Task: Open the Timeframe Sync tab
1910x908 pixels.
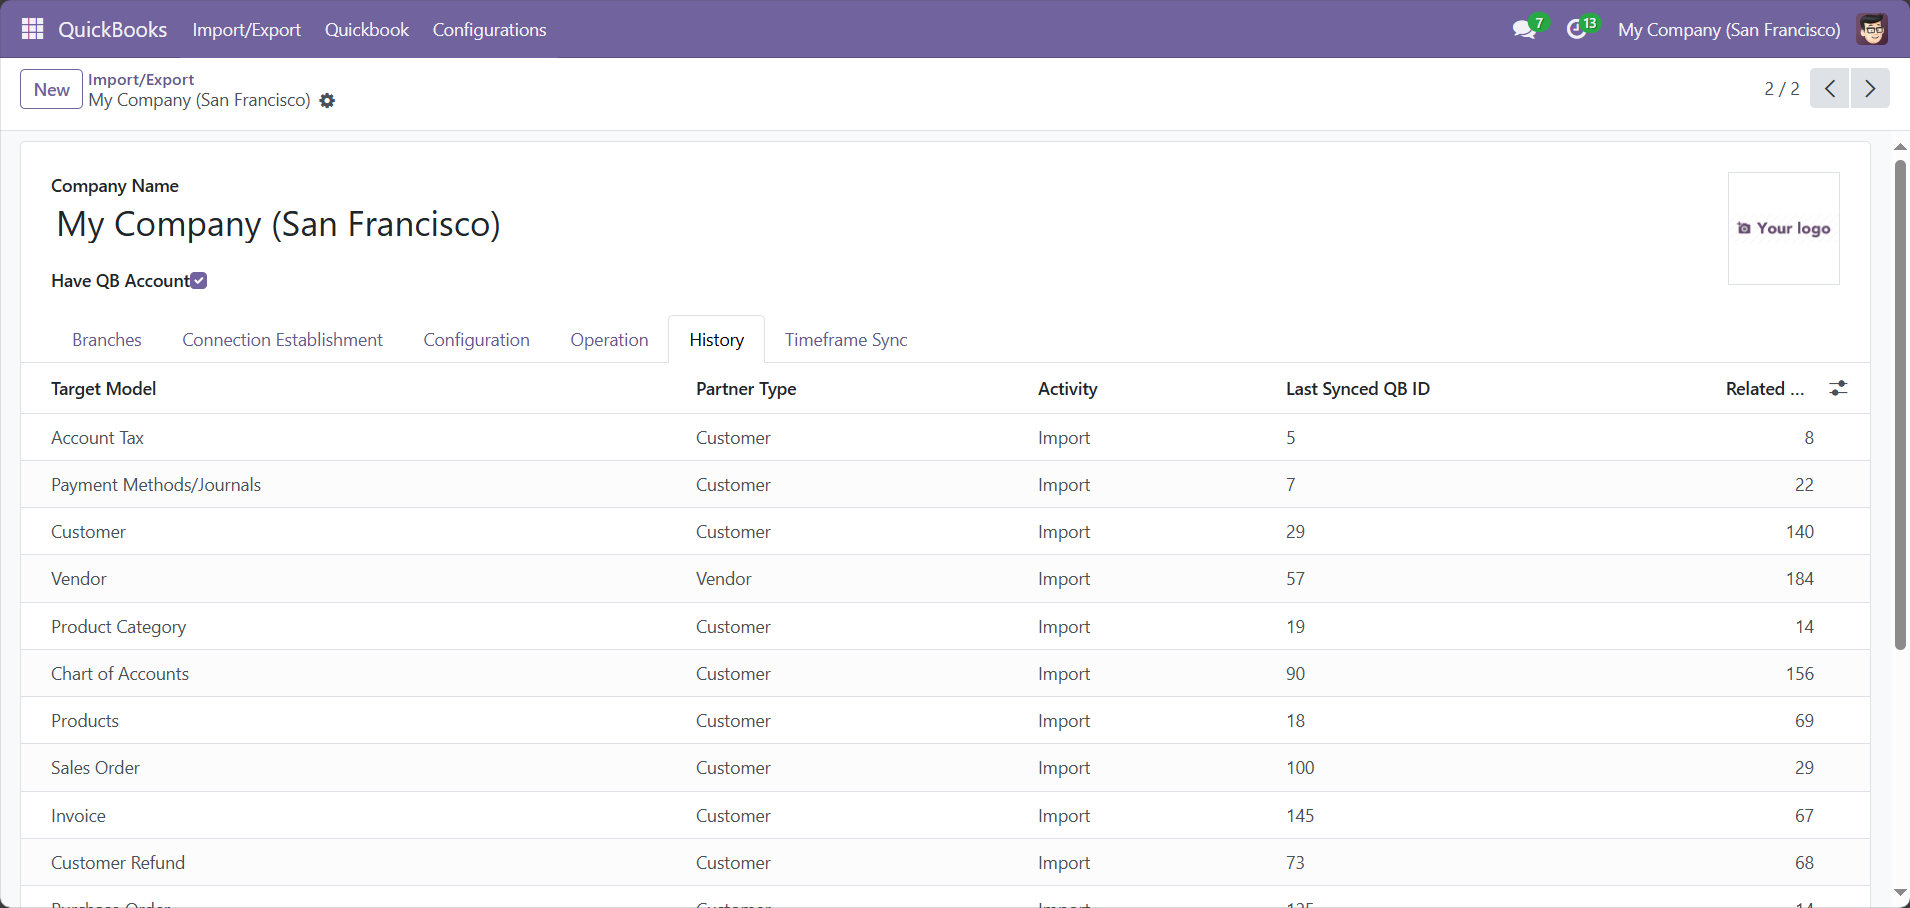Action: [846, 339]
